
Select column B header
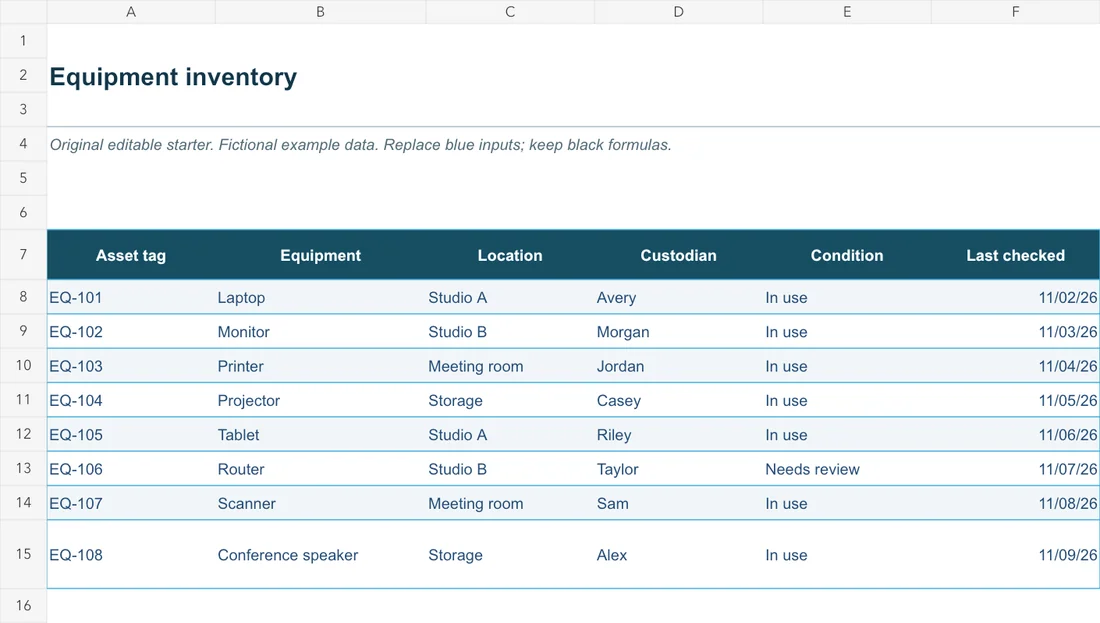pos(321,12)
